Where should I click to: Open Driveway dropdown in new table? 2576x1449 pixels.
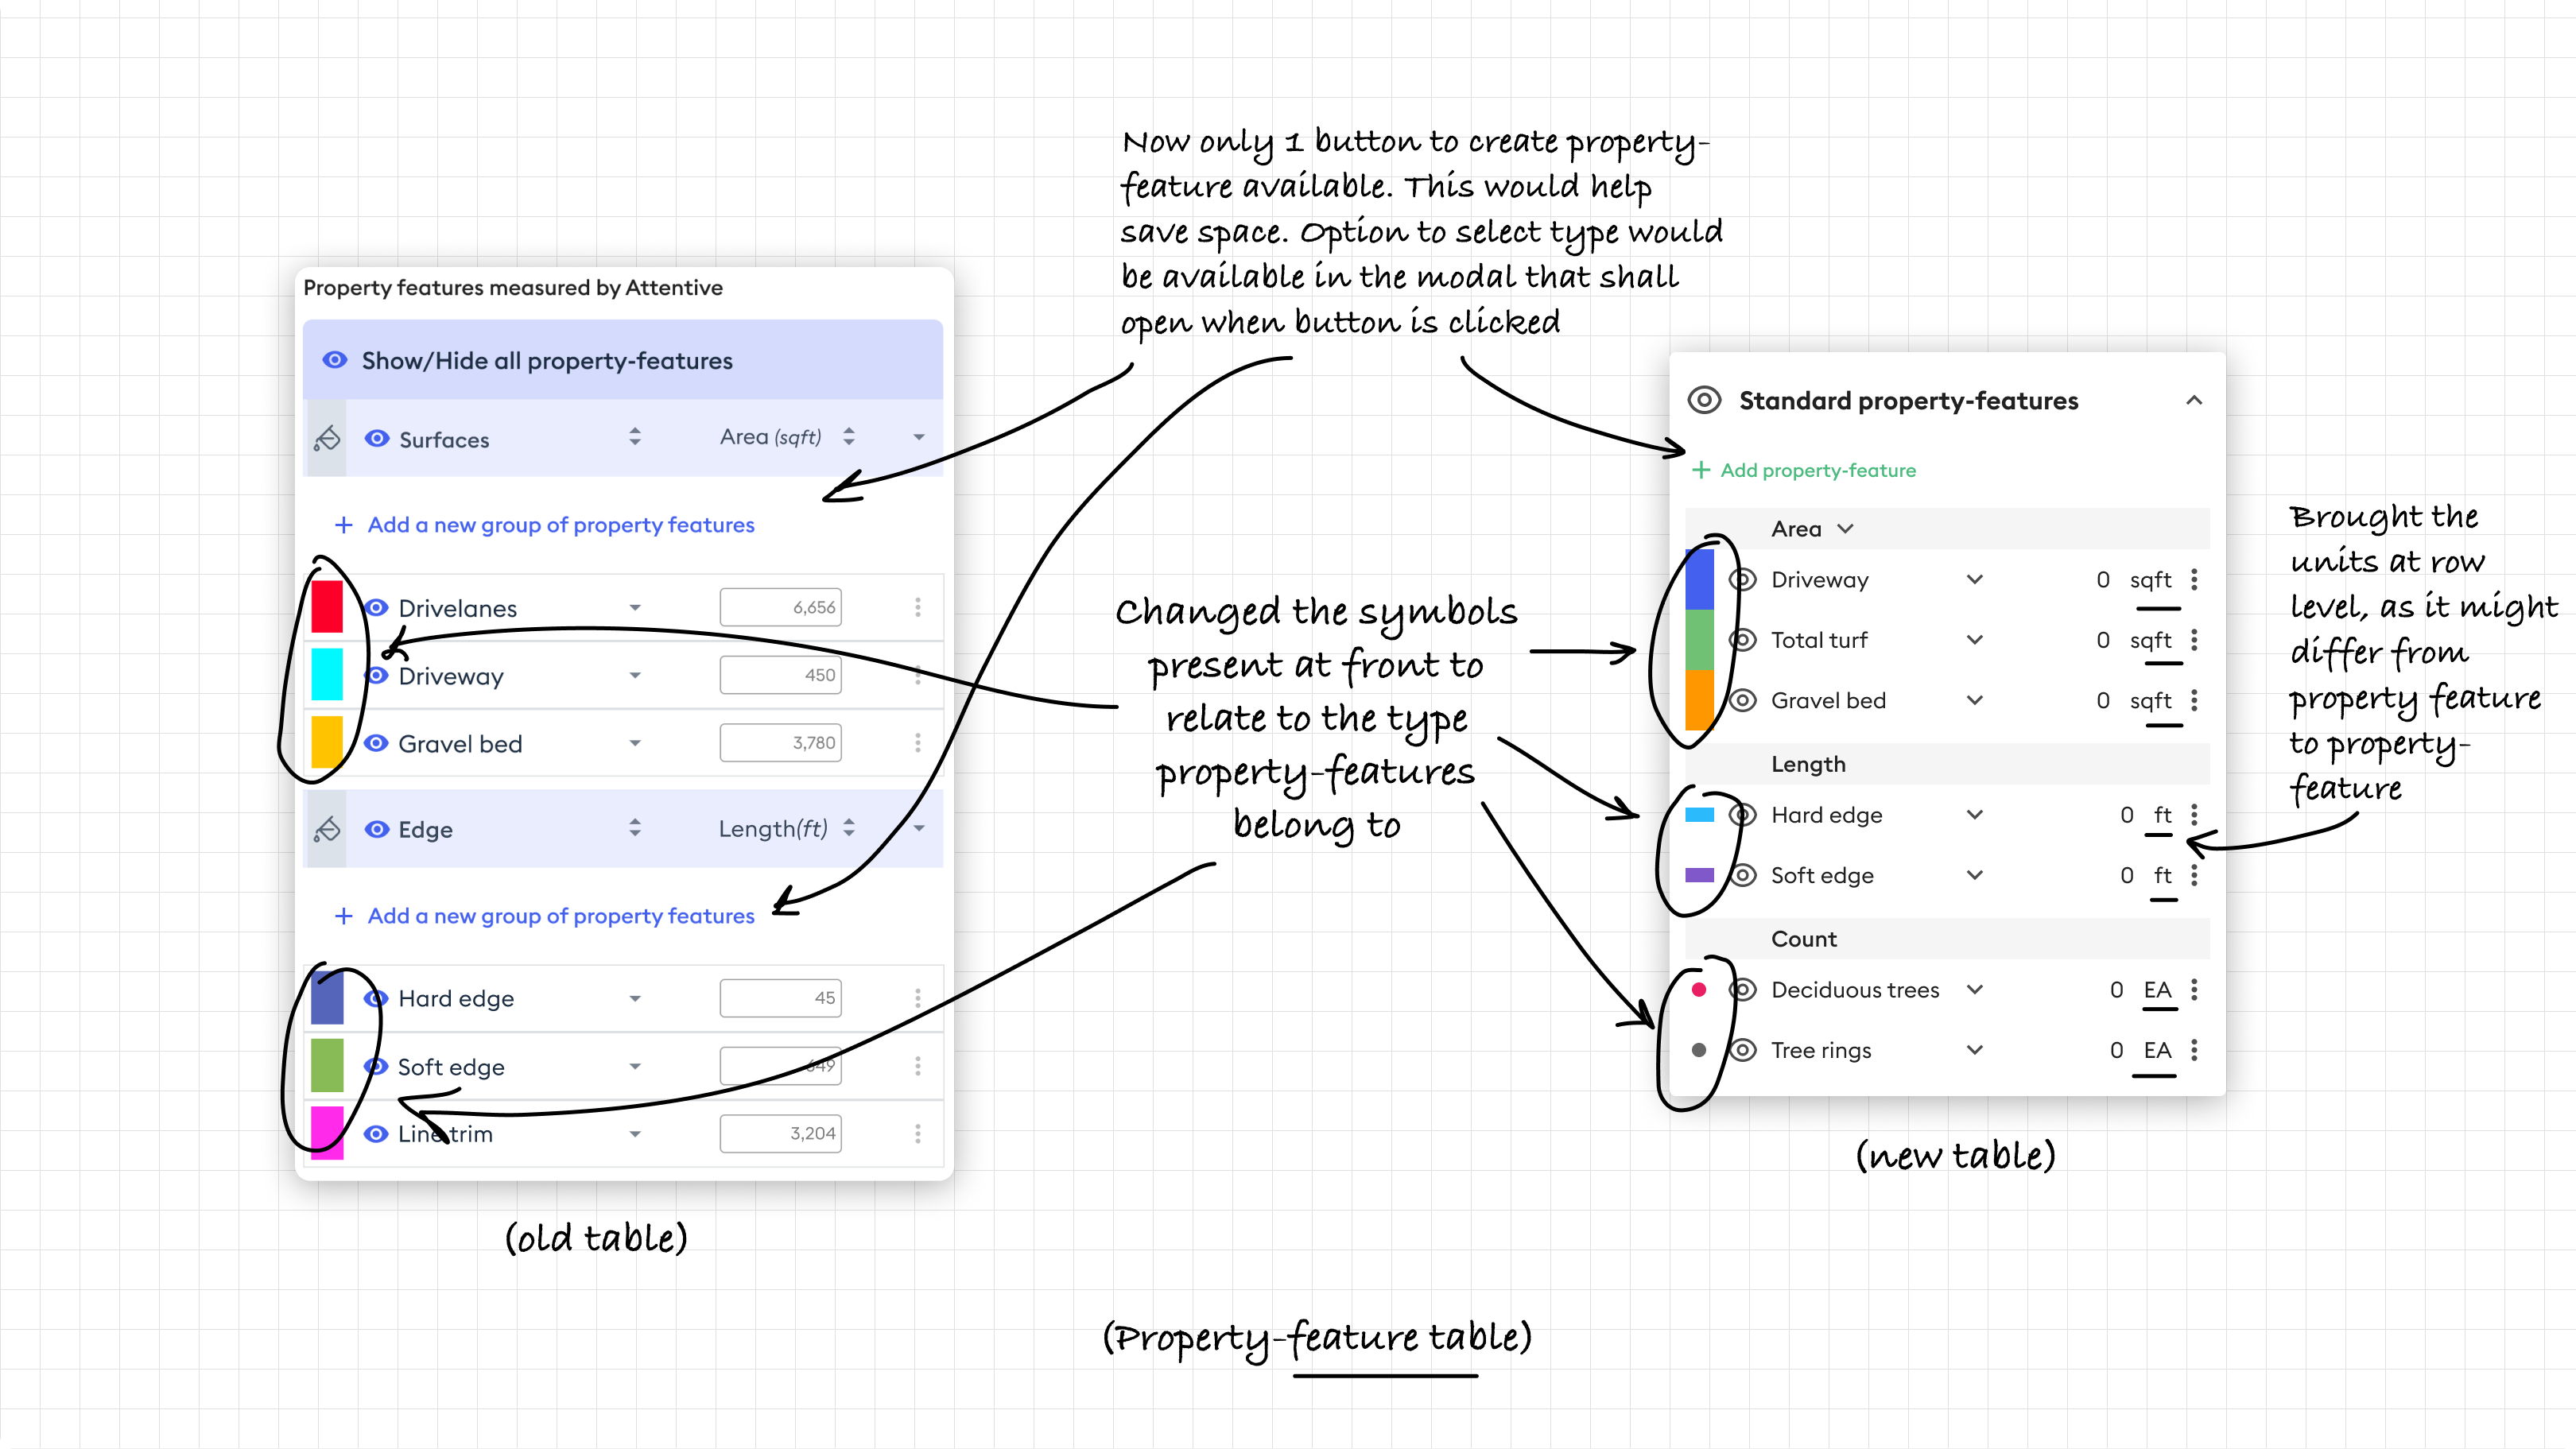1975,580
